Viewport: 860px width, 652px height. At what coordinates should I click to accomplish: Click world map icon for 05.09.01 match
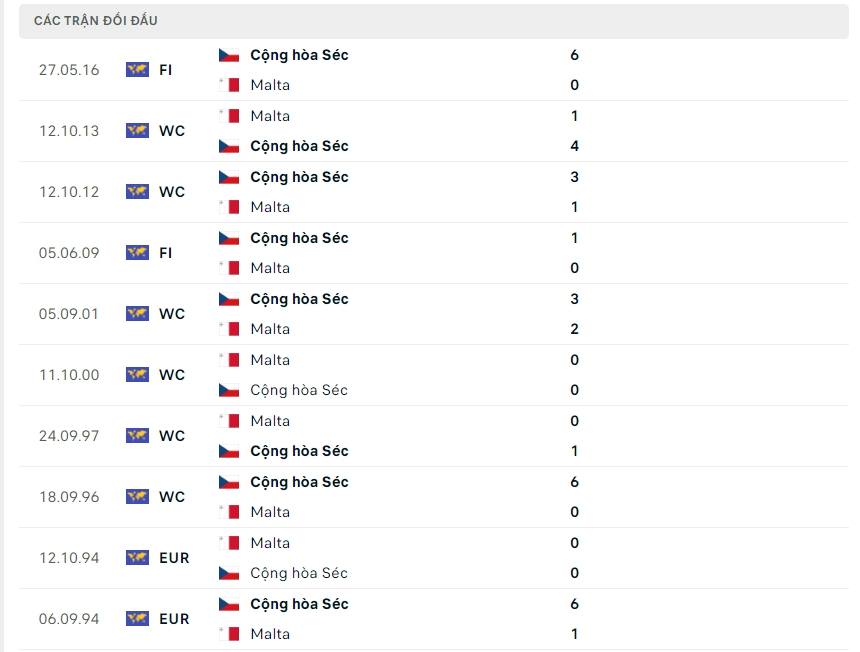point(137,314)
